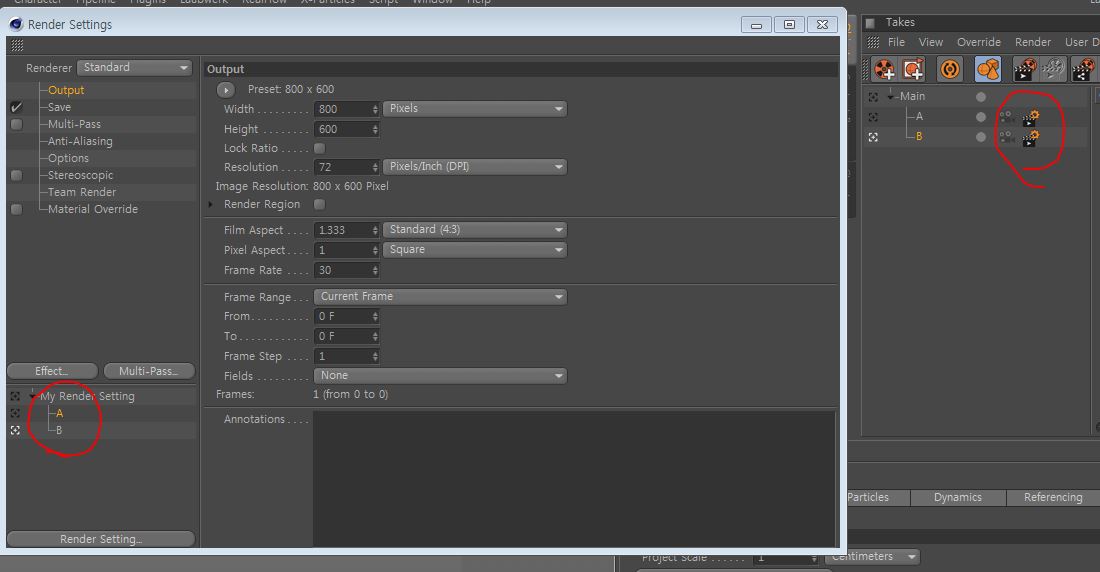1100x572 pixels.
Task: Click the Width stepper arrows
Action: (375, 109)
